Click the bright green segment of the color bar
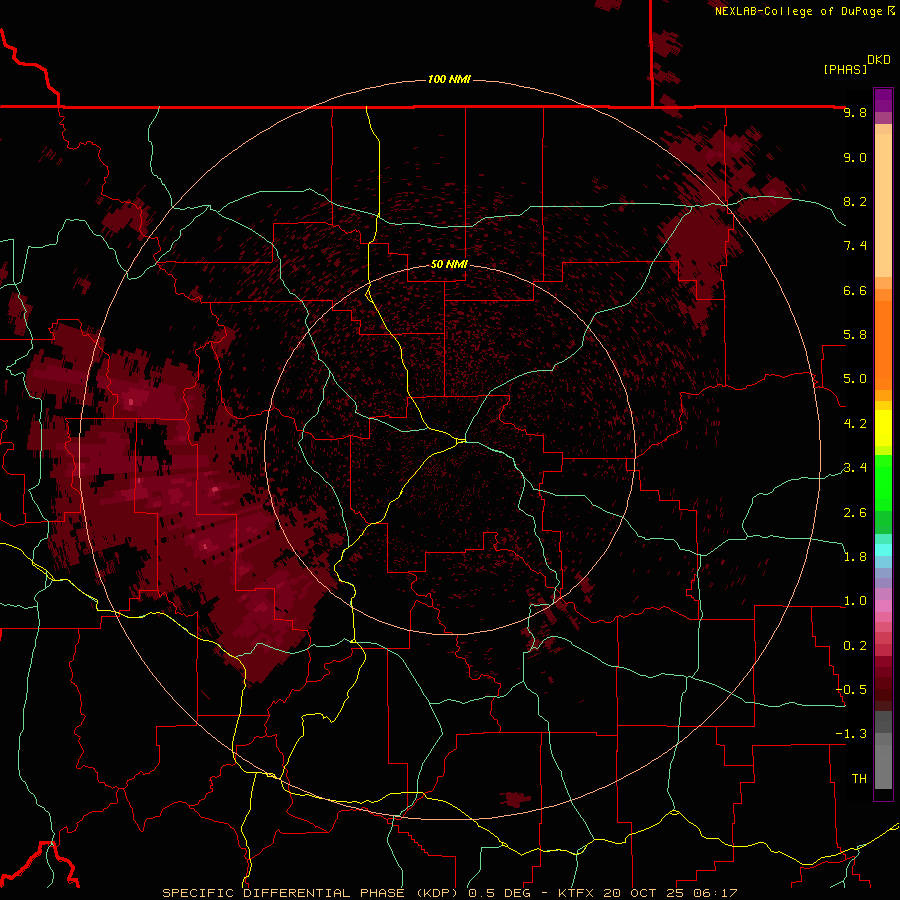The image size is (900, 900). click(883, 483)
